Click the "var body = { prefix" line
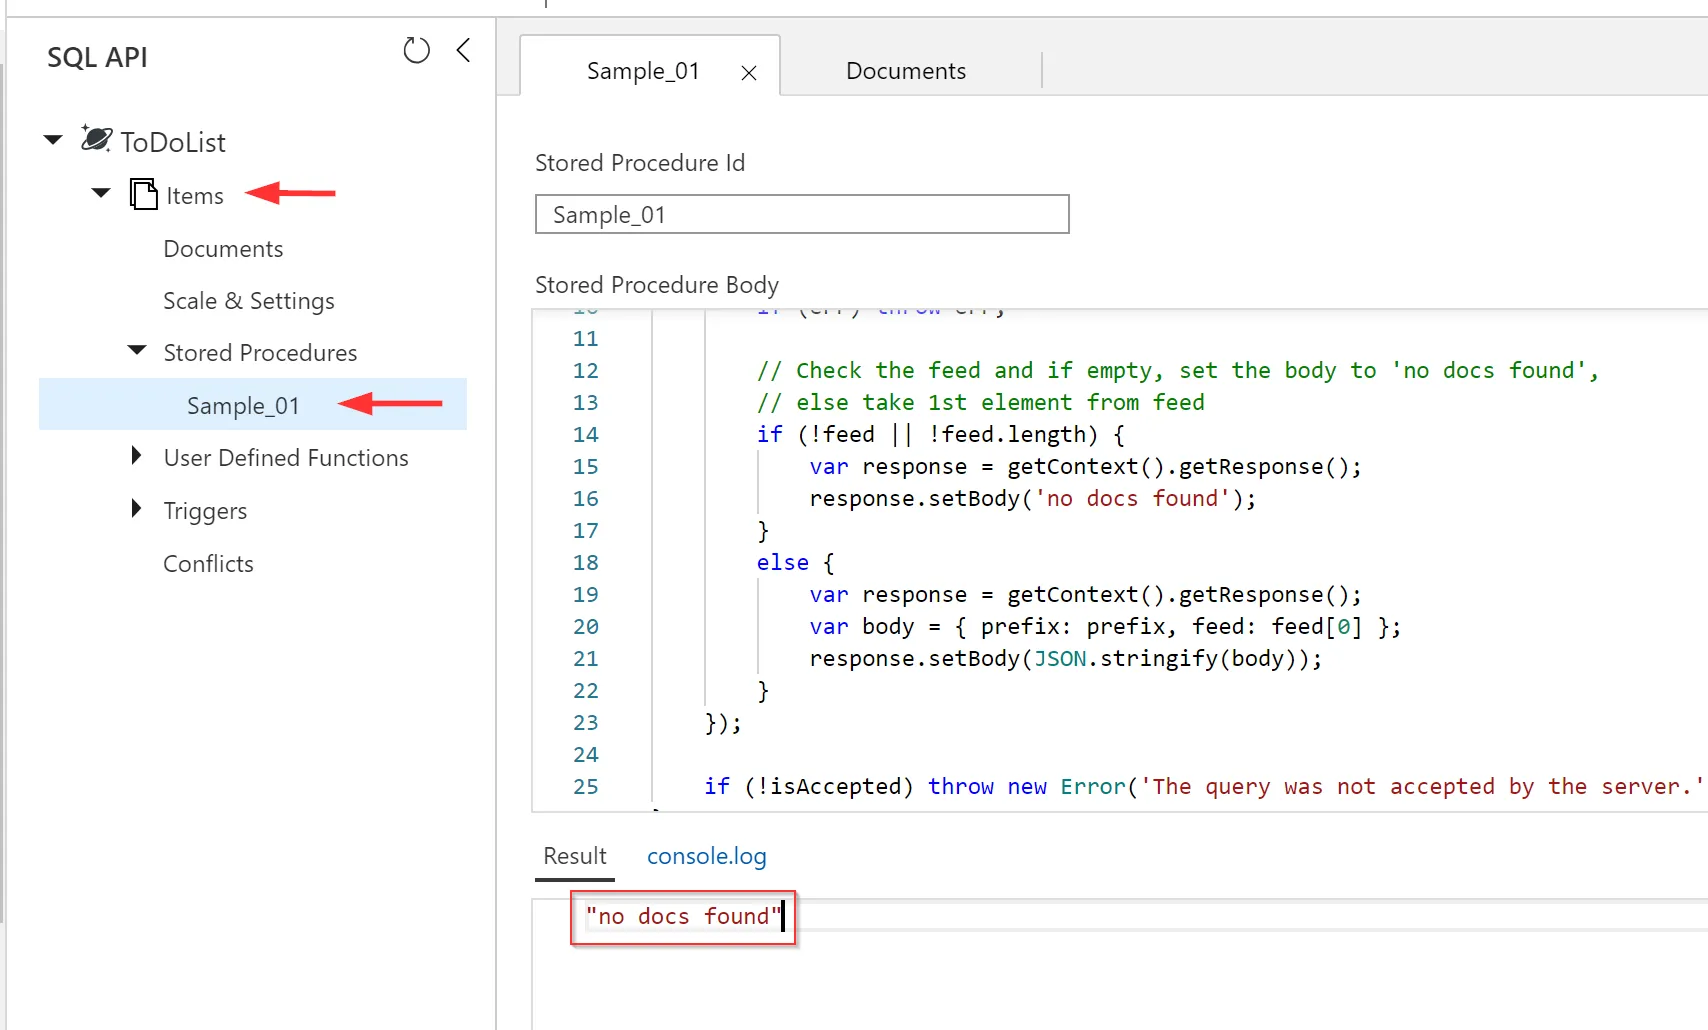The height and width of the screenshot is (1030, 1708). (x=1105, y=627)
